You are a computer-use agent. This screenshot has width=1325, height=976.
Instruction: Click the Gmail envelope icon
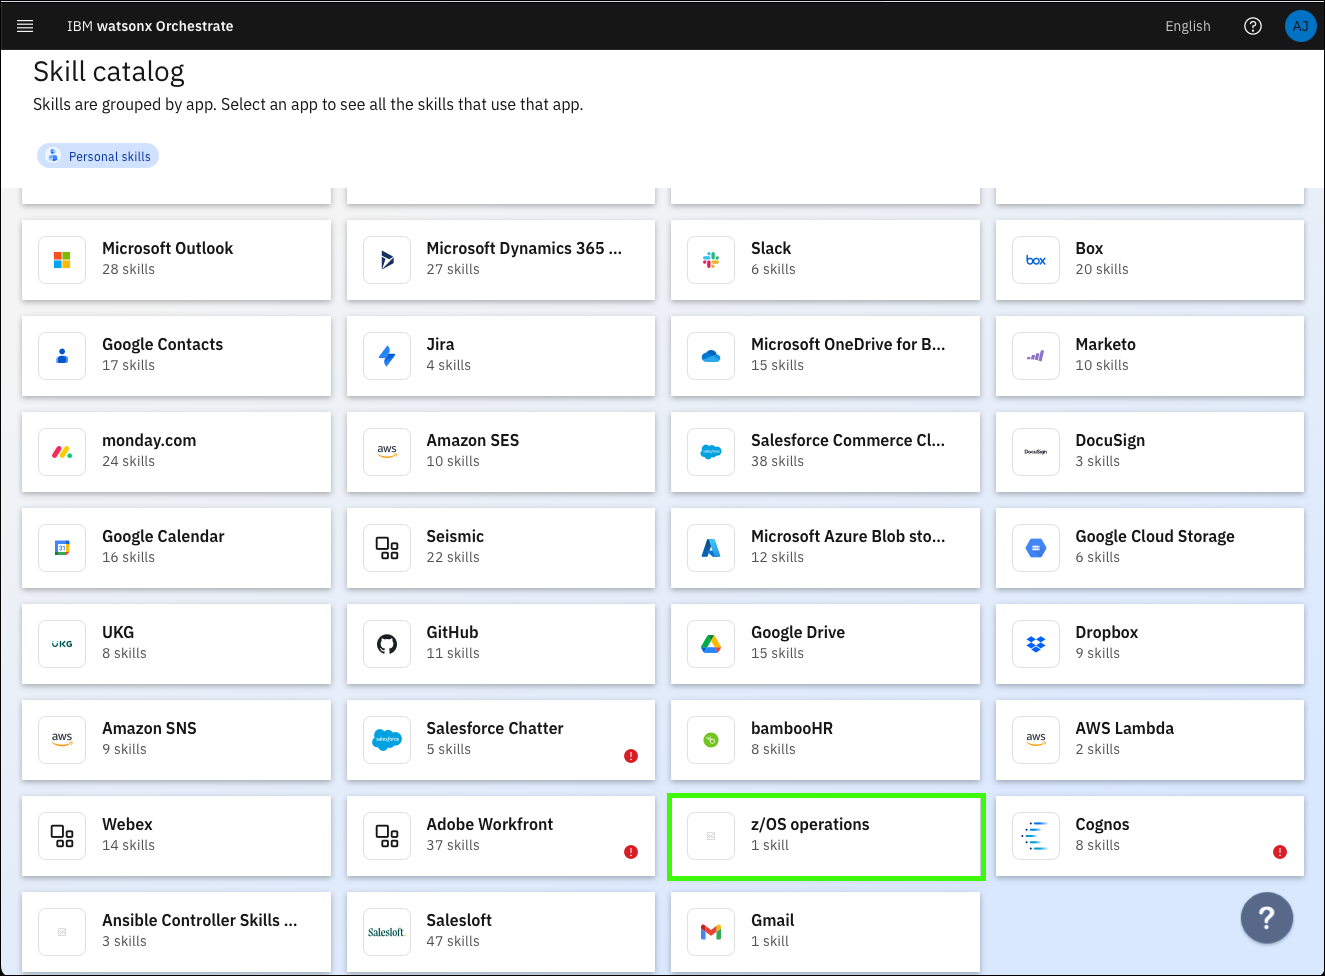pyautogui.click(x=711, y=932)
